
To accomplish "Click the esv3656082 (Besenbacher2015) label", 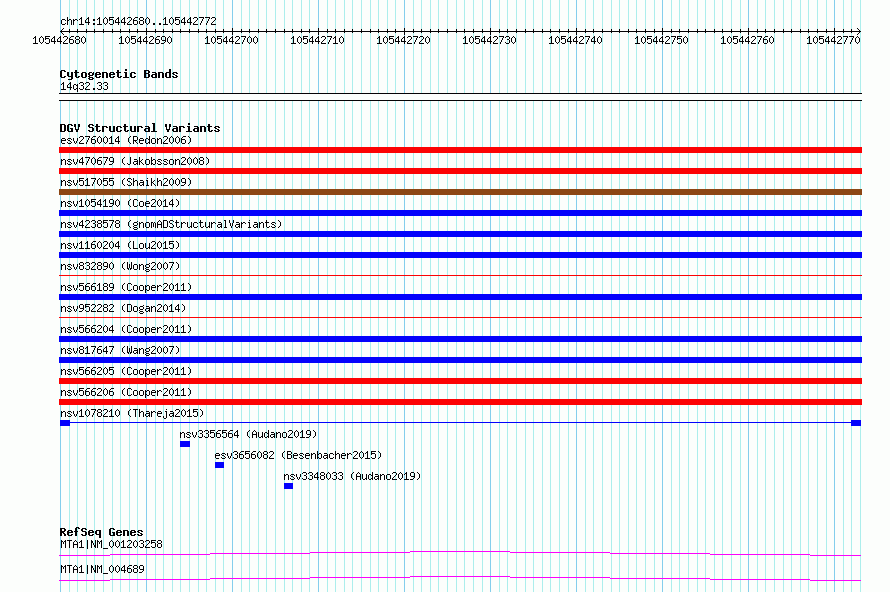I will coord(298,455).
